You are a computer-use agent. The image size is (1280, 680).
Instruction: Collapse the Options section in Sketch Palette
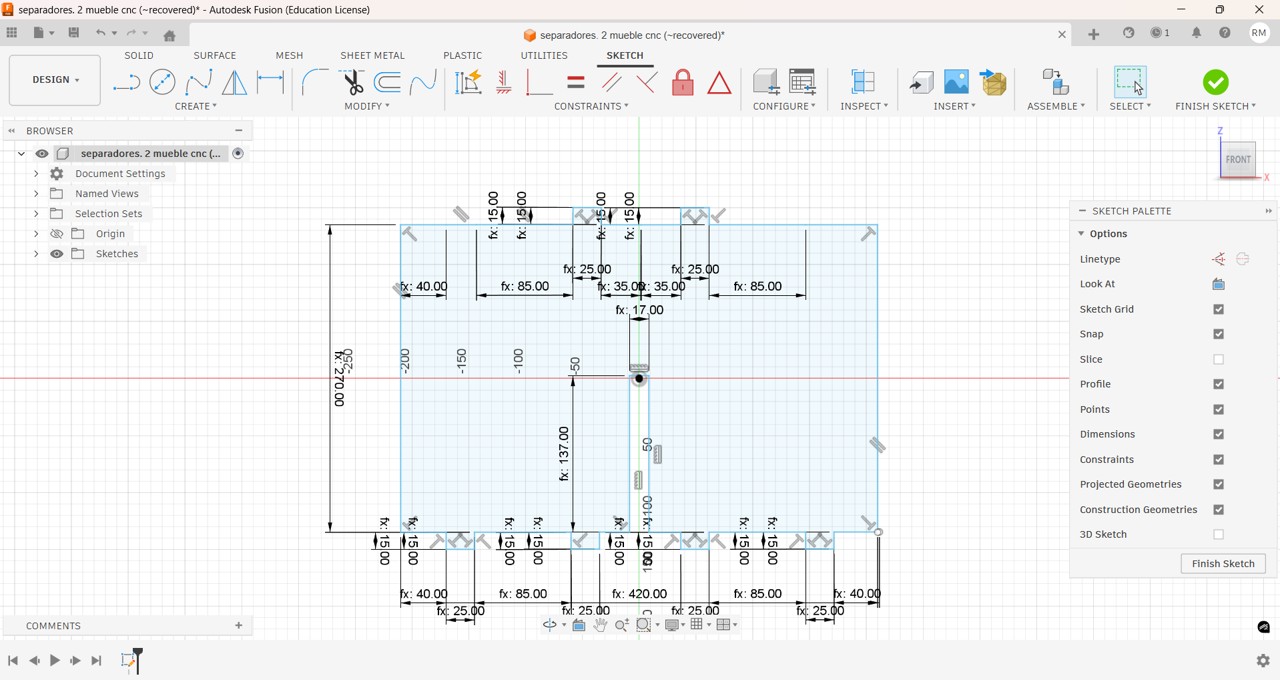pos(1081,234)
